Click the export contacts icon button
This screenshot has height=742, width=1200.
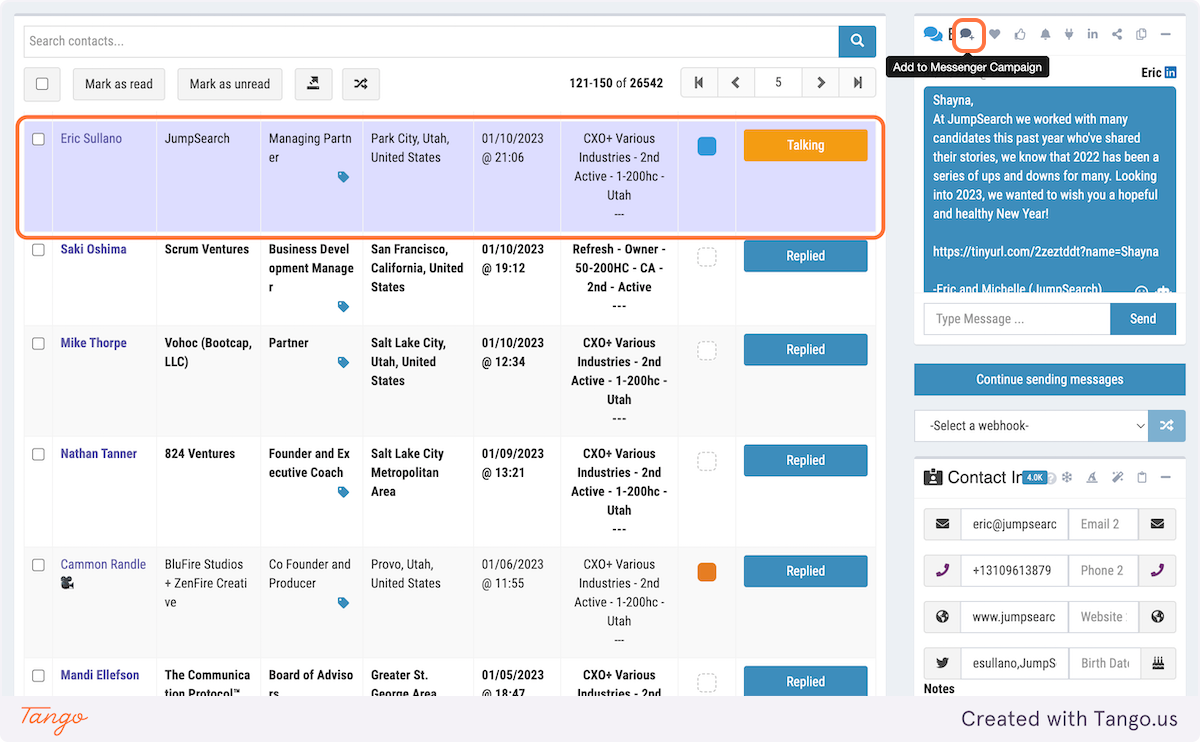(x=313, y=83)
